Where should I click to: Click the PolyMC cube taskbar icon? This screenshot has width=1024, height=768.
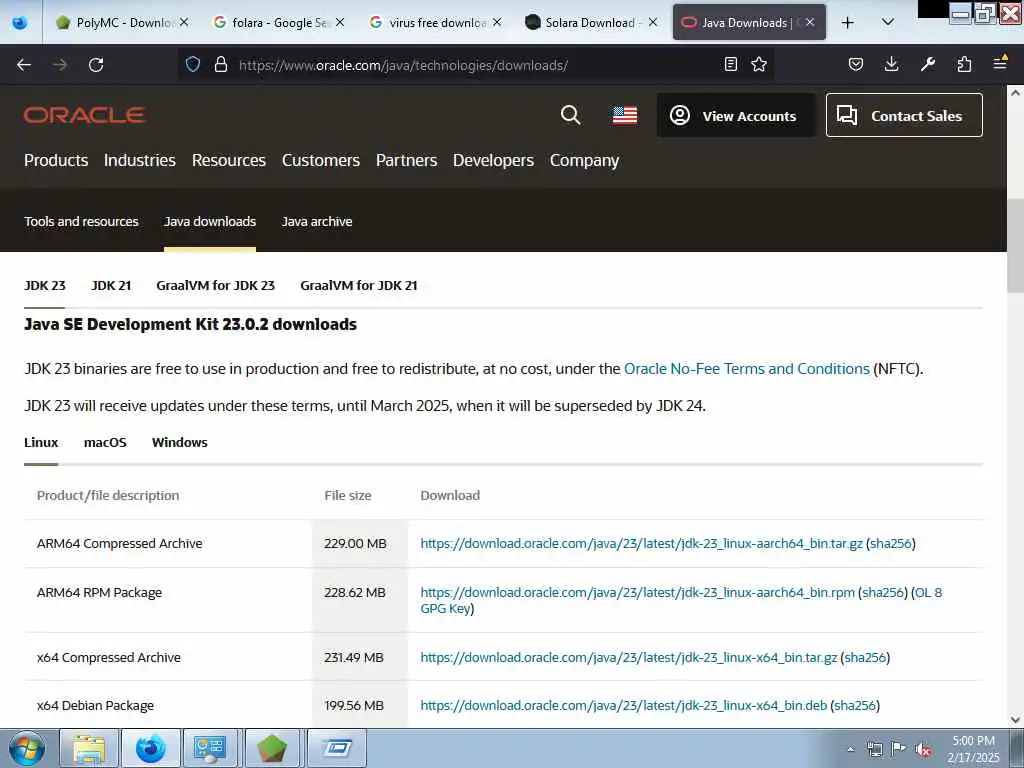click(272, 748)
